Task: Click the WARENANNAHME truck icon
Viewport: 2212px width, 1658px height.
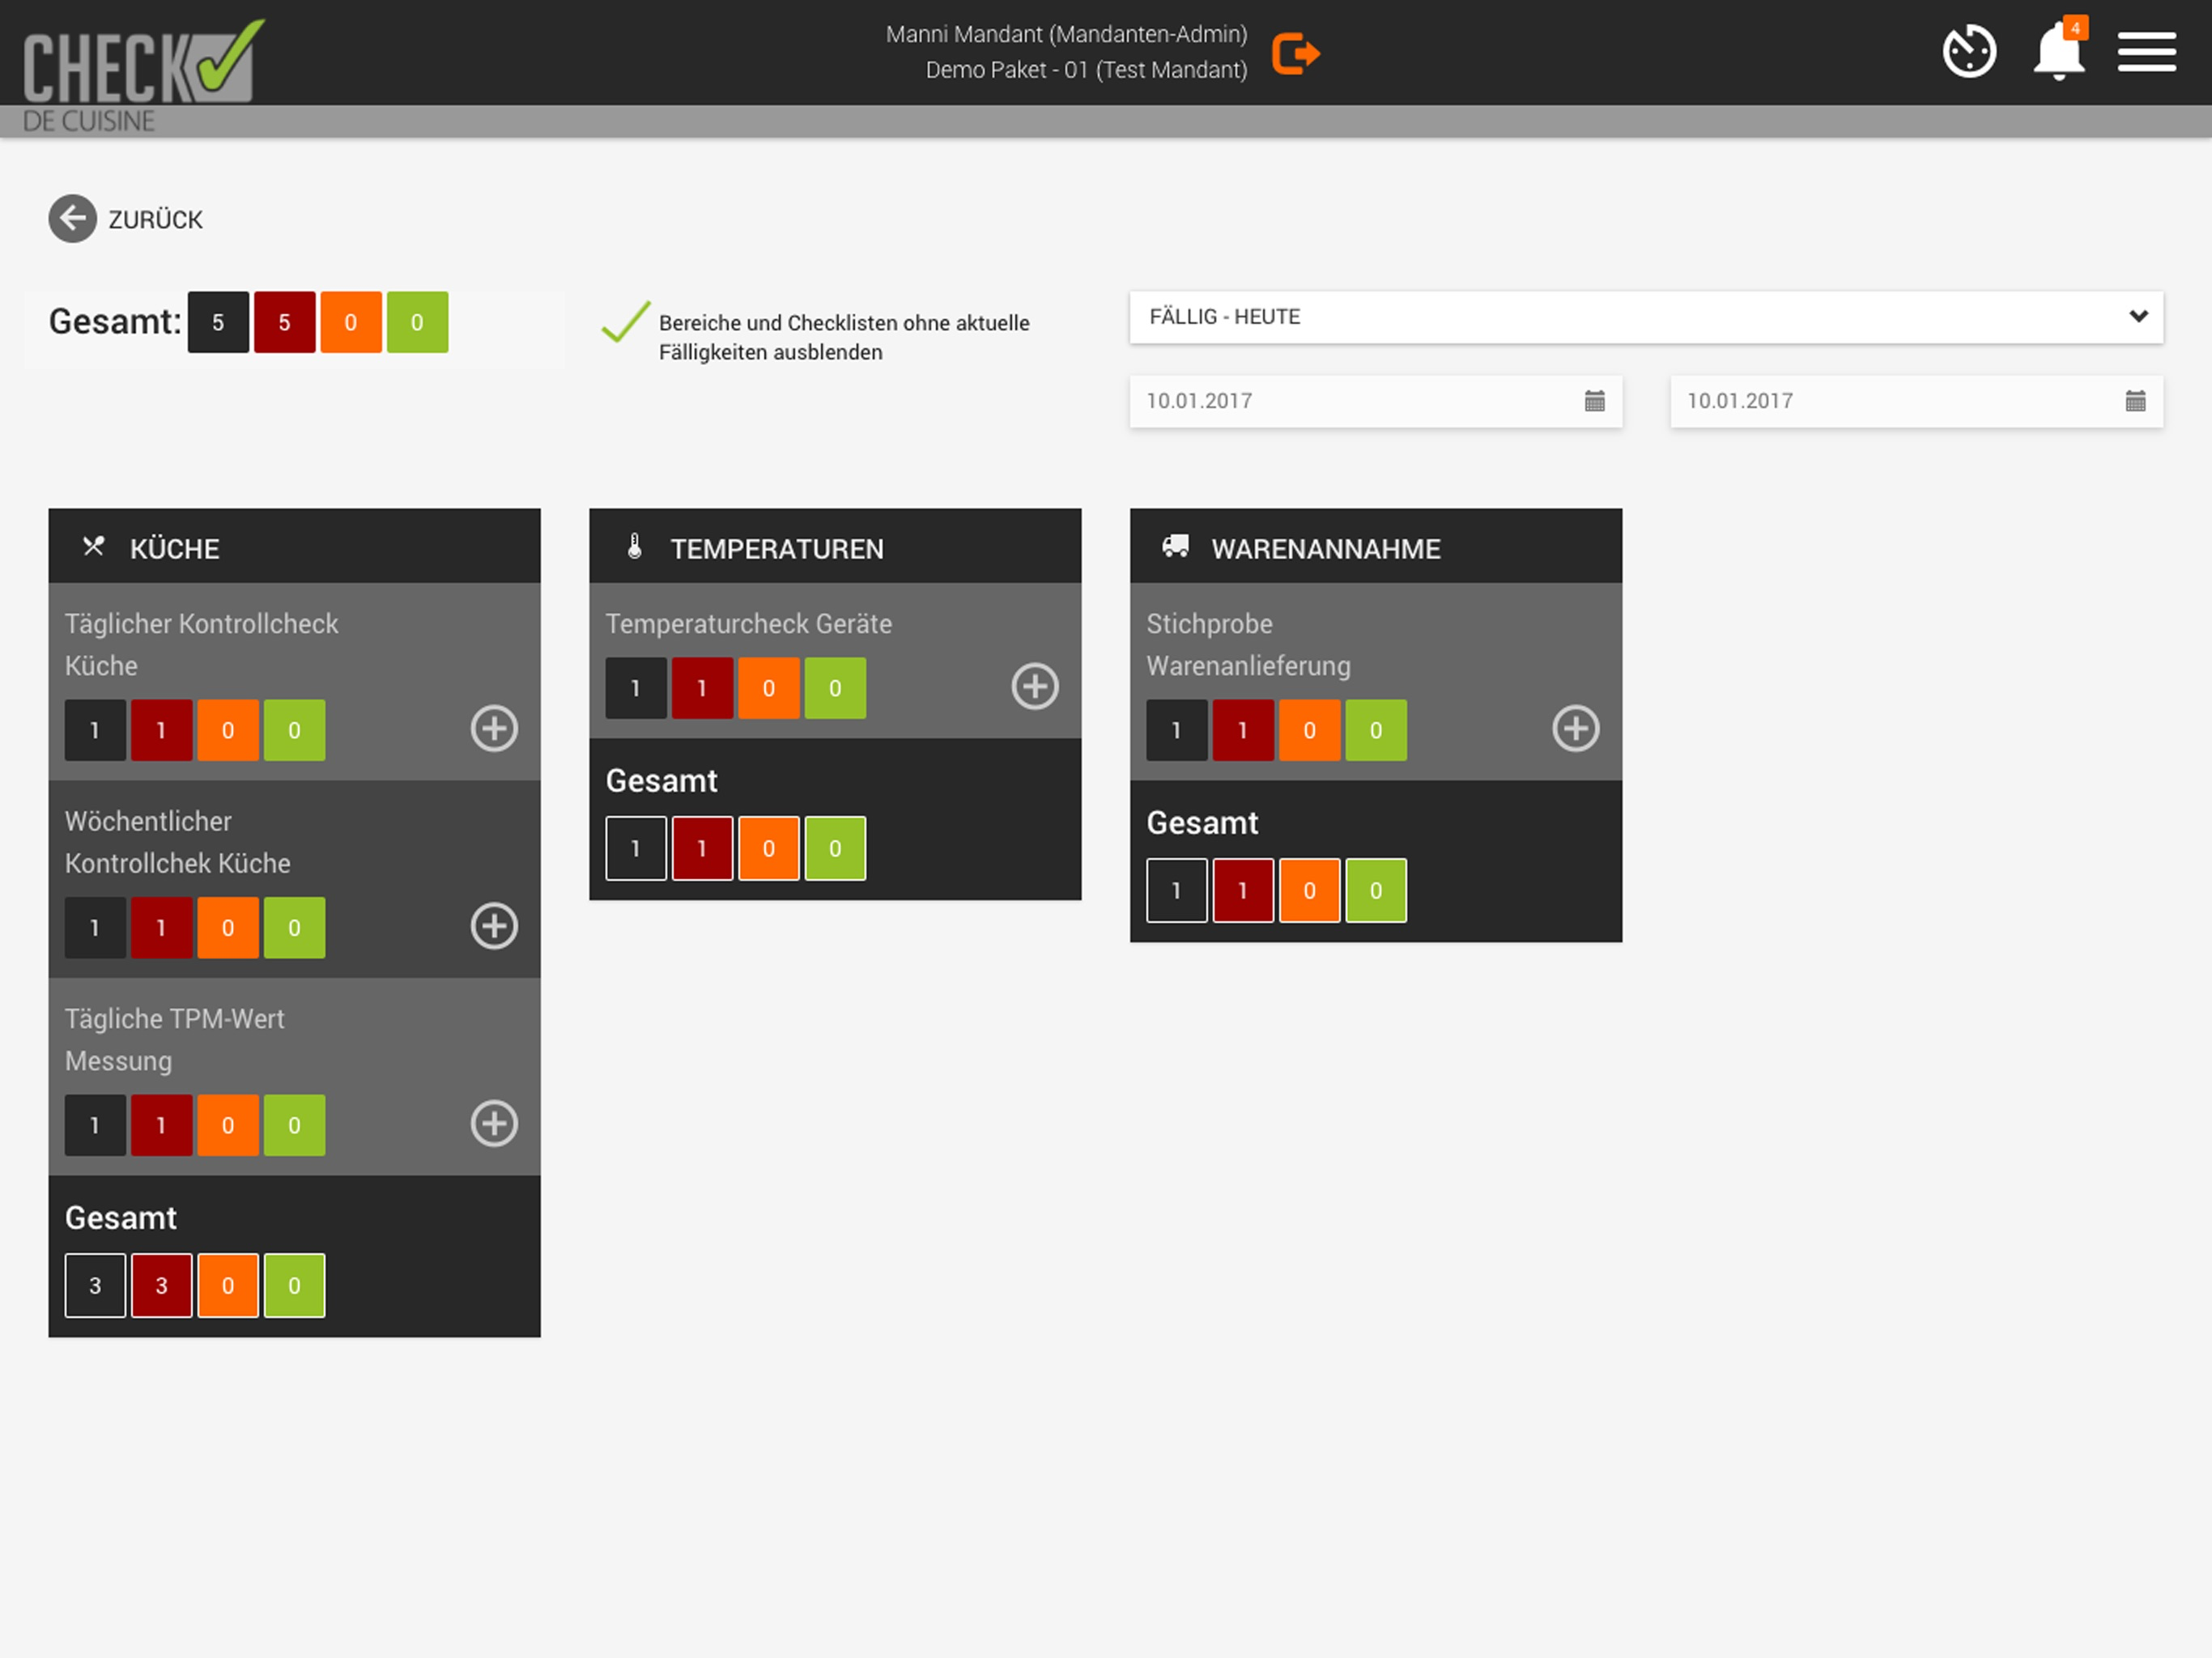Action: point(1176,546)
